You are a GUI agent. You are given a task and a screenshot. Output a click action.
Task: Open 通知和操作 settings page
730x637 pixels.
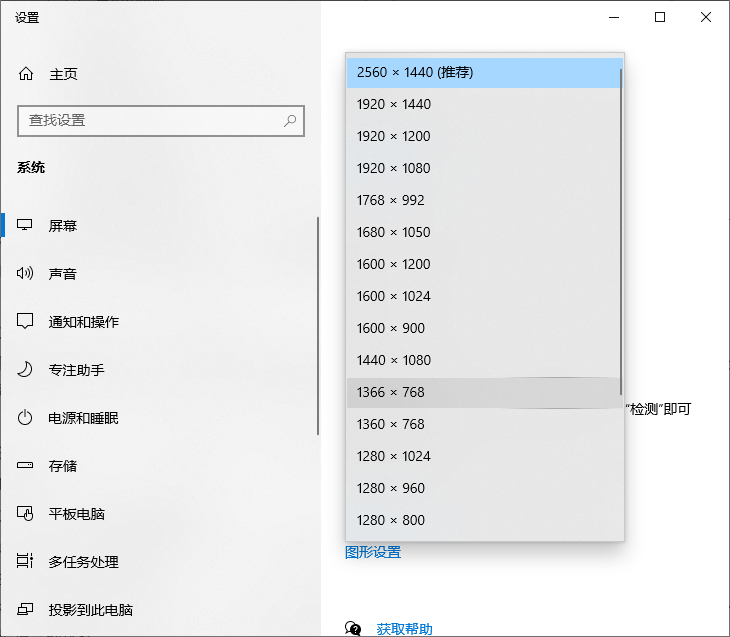(x=160, y=322)
